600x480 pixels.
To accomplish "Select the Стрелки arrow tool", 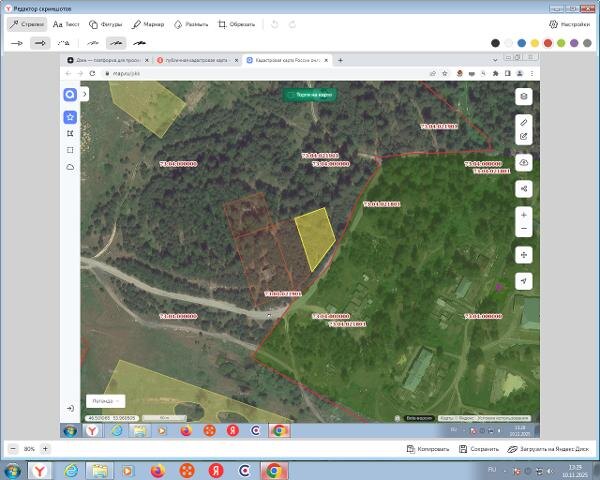I will [27, 24].
